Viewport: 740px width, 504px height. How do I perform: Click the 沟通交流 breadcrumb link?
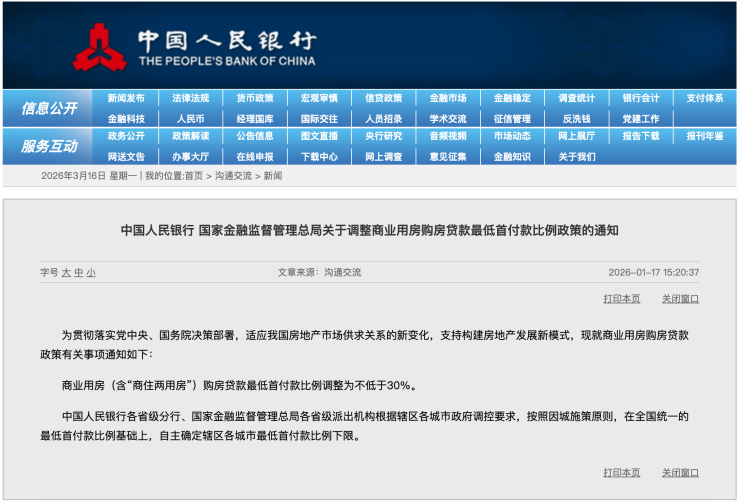(x=232, y=176)
